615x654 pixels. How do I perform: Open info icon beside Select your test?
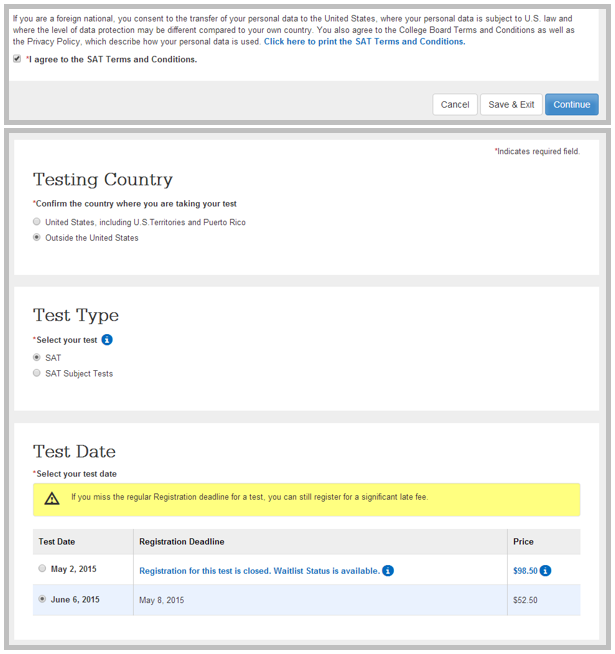(x=107, y=340)
